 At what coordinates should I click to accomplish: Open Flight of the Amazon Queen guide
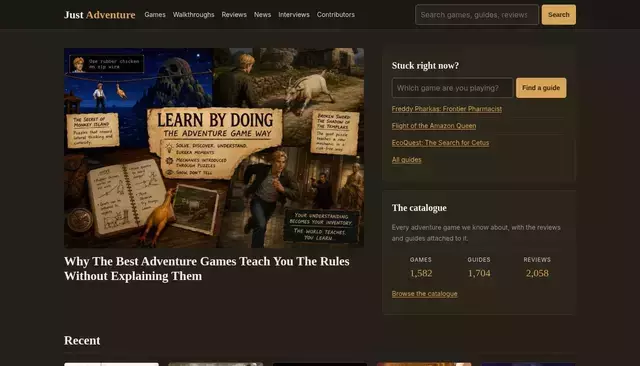point(433,126)
